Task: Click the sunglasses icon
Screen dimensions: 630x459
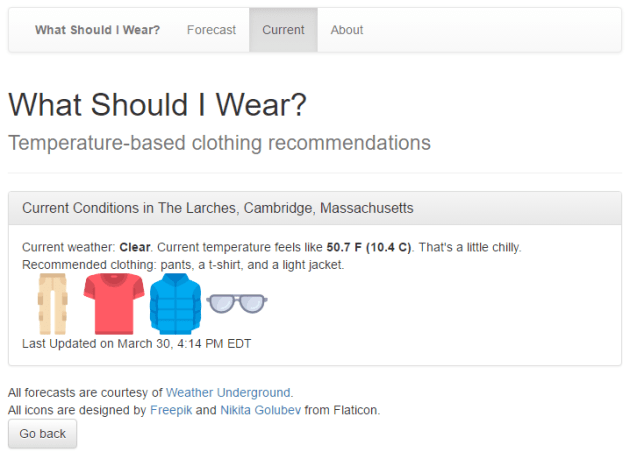Action: [237, 301]
